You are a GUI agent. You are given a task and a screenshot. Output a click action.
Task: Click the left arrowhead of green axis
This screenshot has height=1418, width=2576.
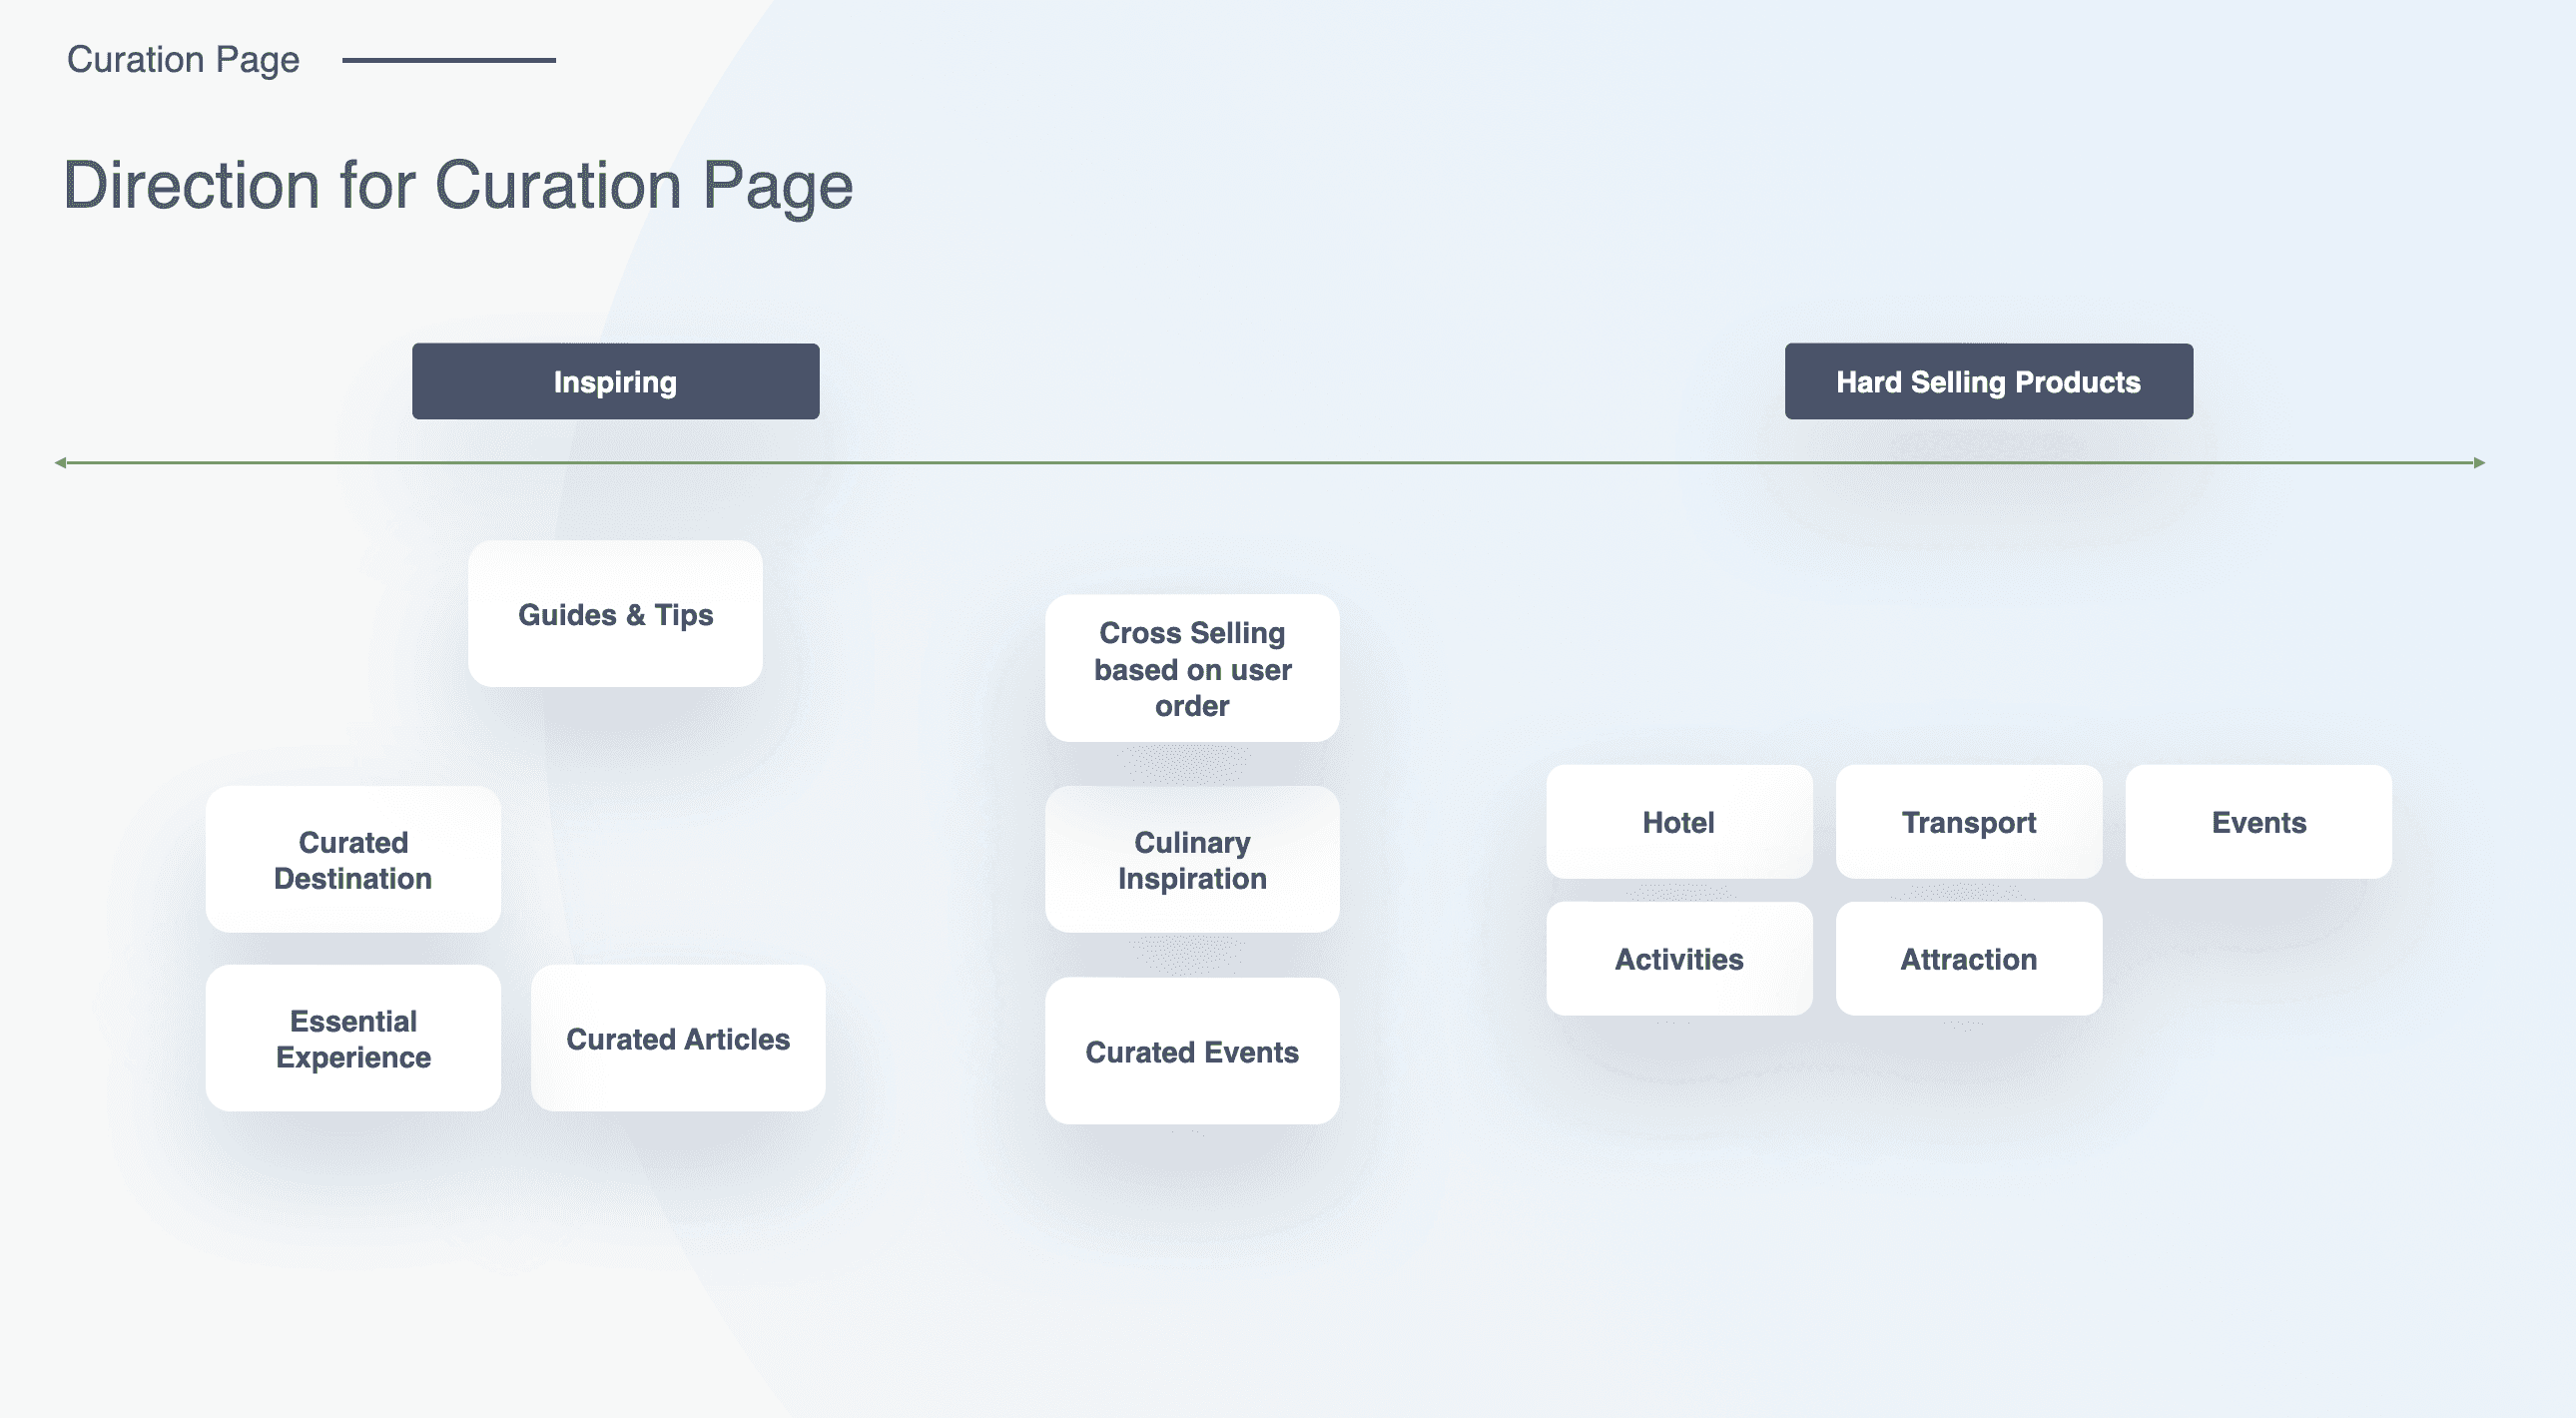pos(60,463)
